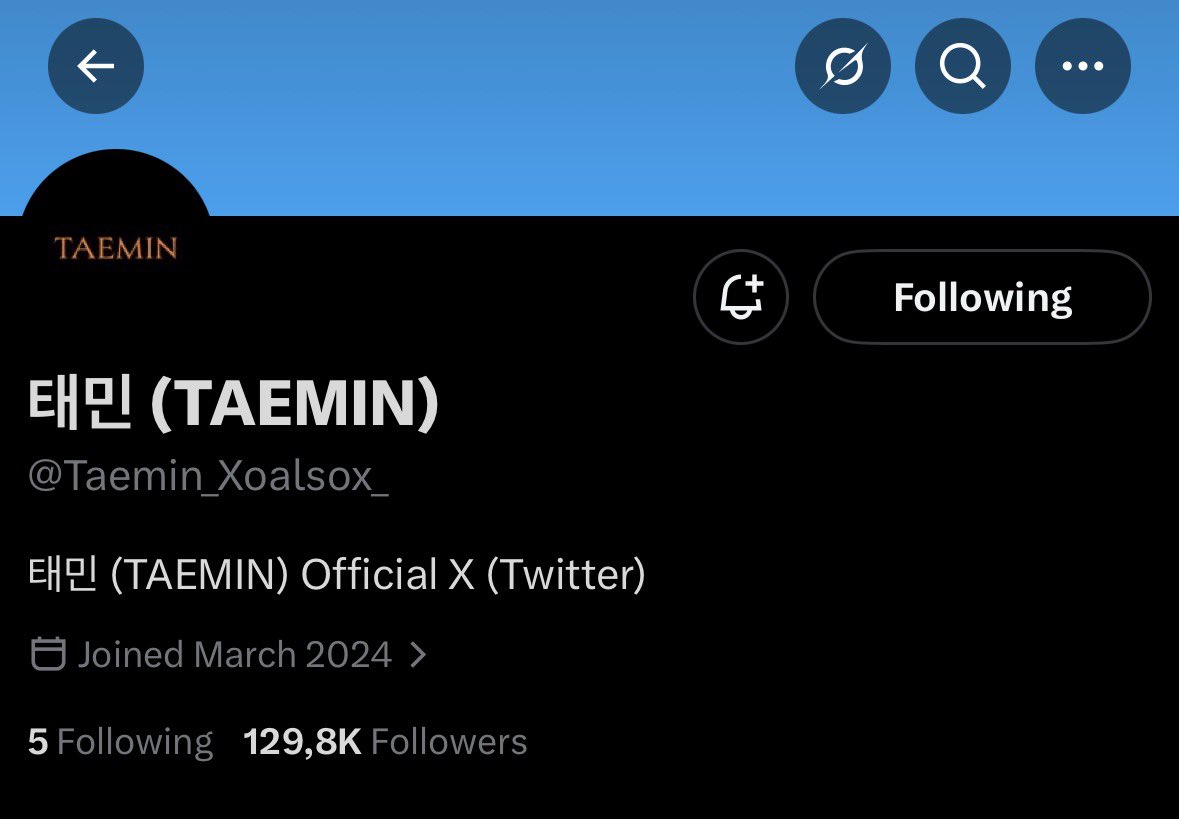
Task: View the Followers list
Action: point(448,742)
